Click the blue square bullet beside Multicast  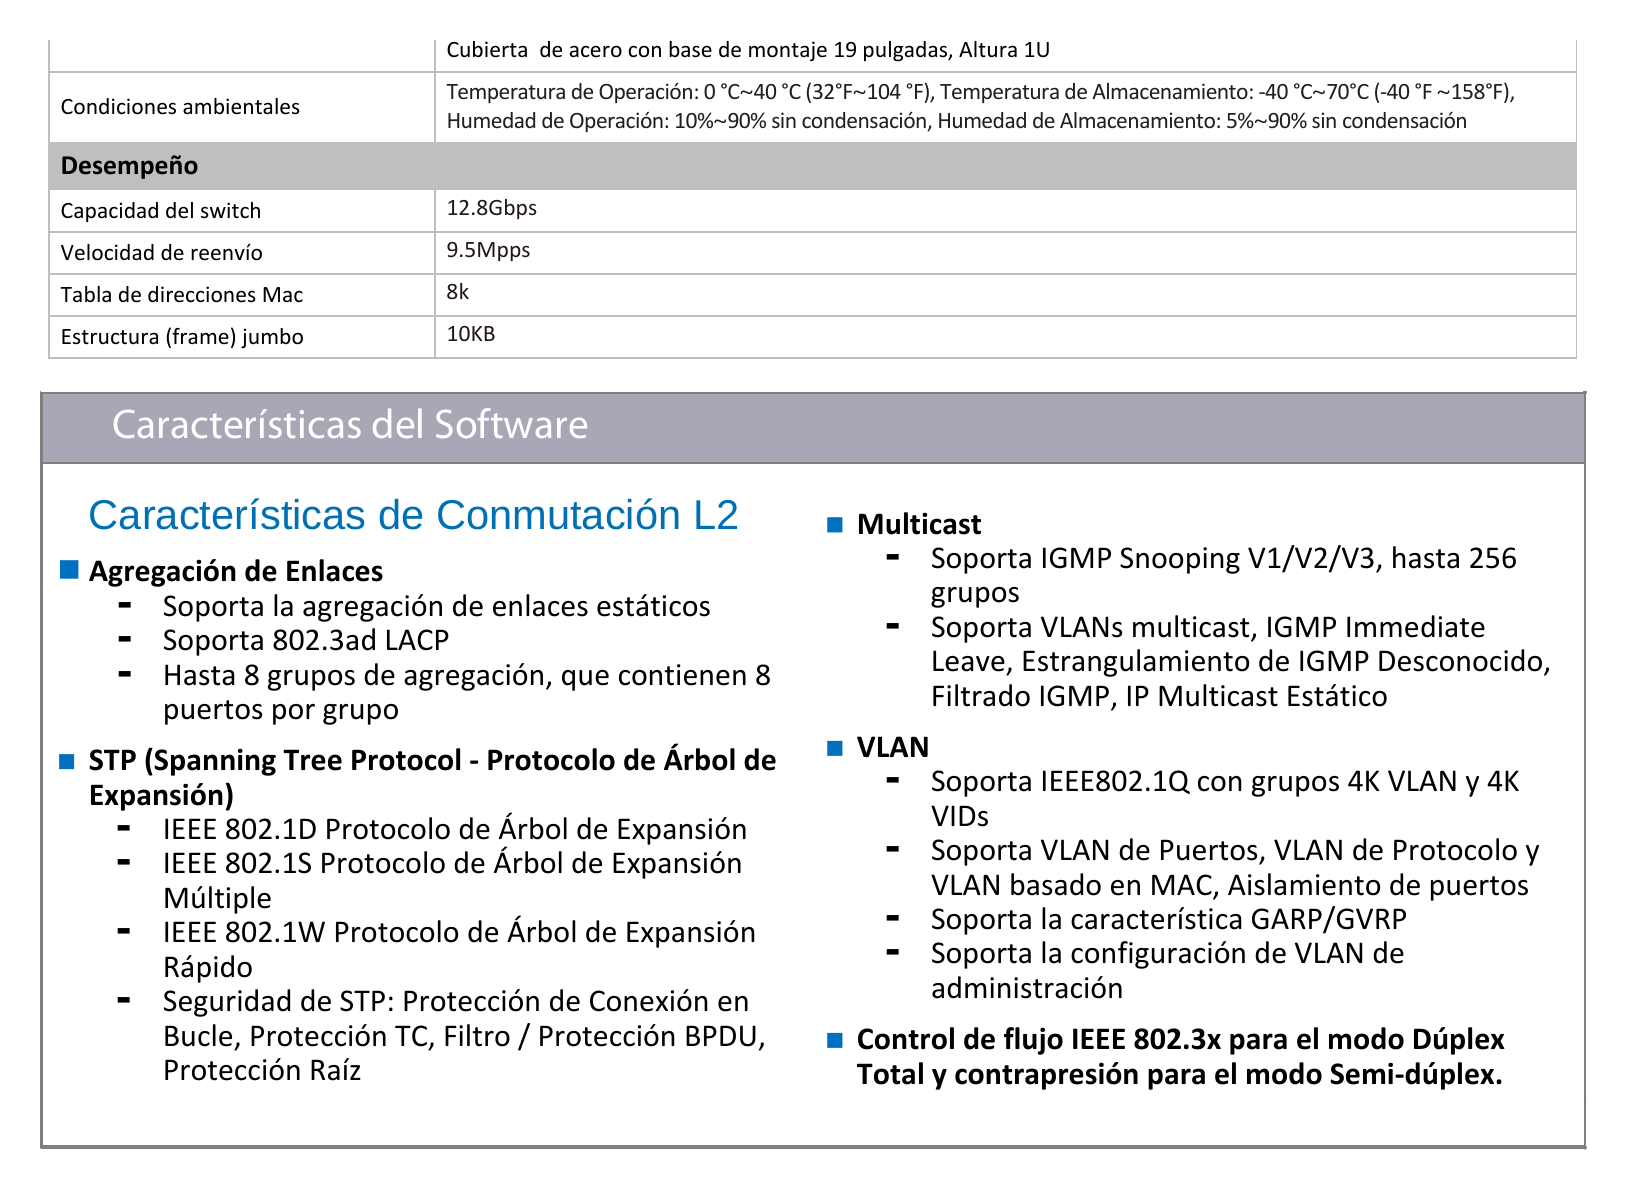[835, 525]
